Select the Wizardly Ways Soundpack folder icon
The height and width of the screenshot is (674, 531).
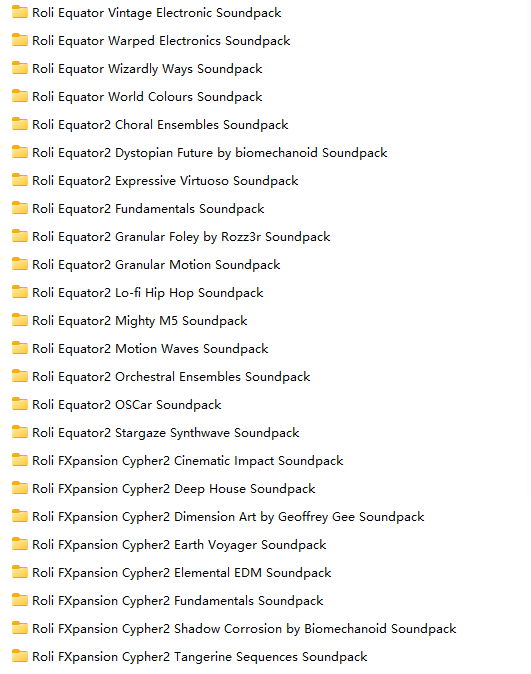click(19, 68)
